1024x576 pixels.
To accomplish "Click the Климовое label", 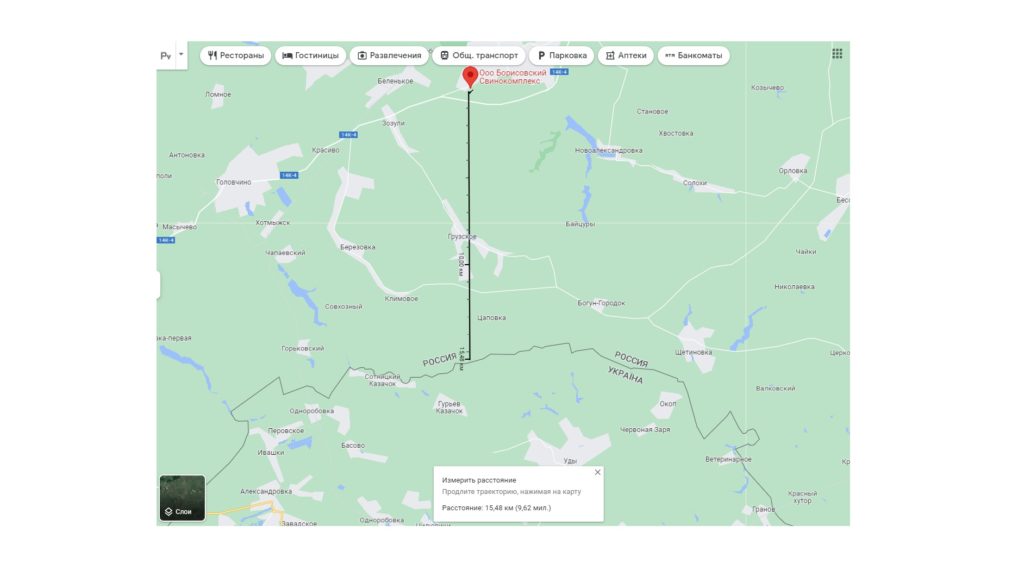I will point(401,298).
